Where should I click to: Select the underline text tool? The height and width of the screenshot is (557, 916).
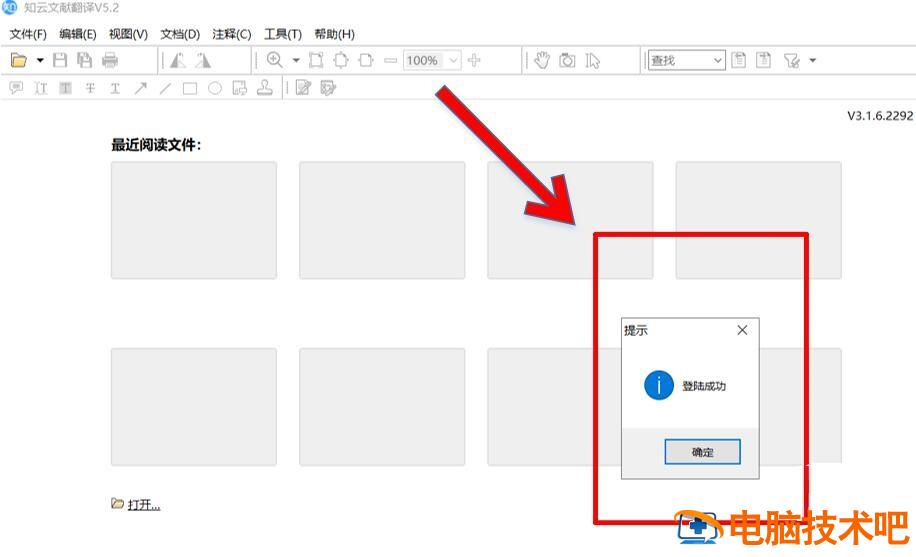[x=115, y=88]
